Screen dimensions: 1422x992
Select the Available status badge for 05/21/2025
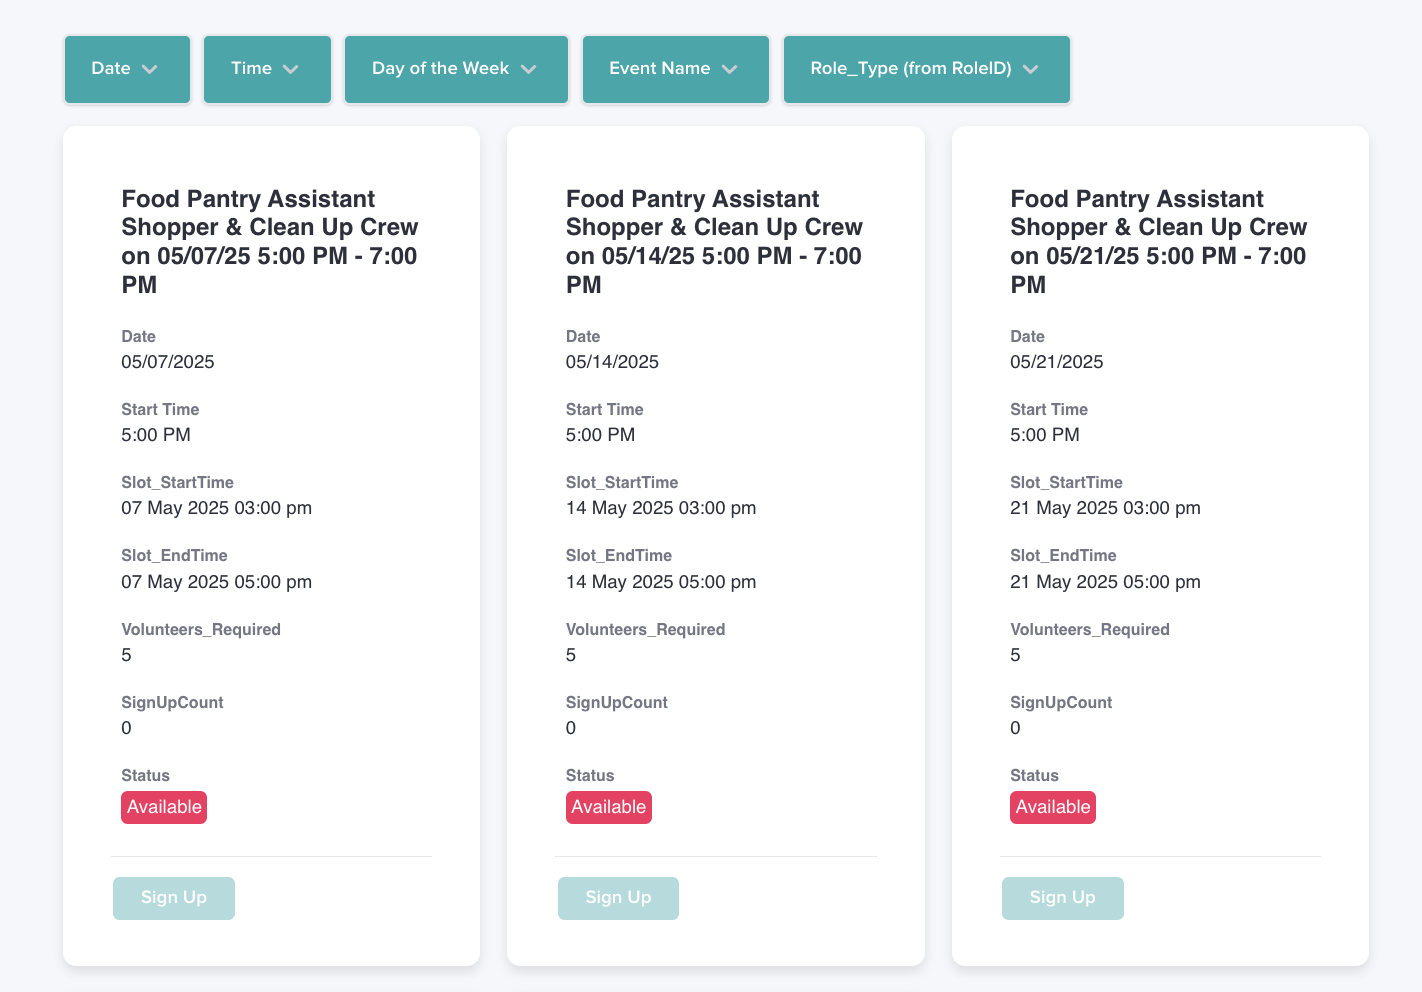(1053, 807)
